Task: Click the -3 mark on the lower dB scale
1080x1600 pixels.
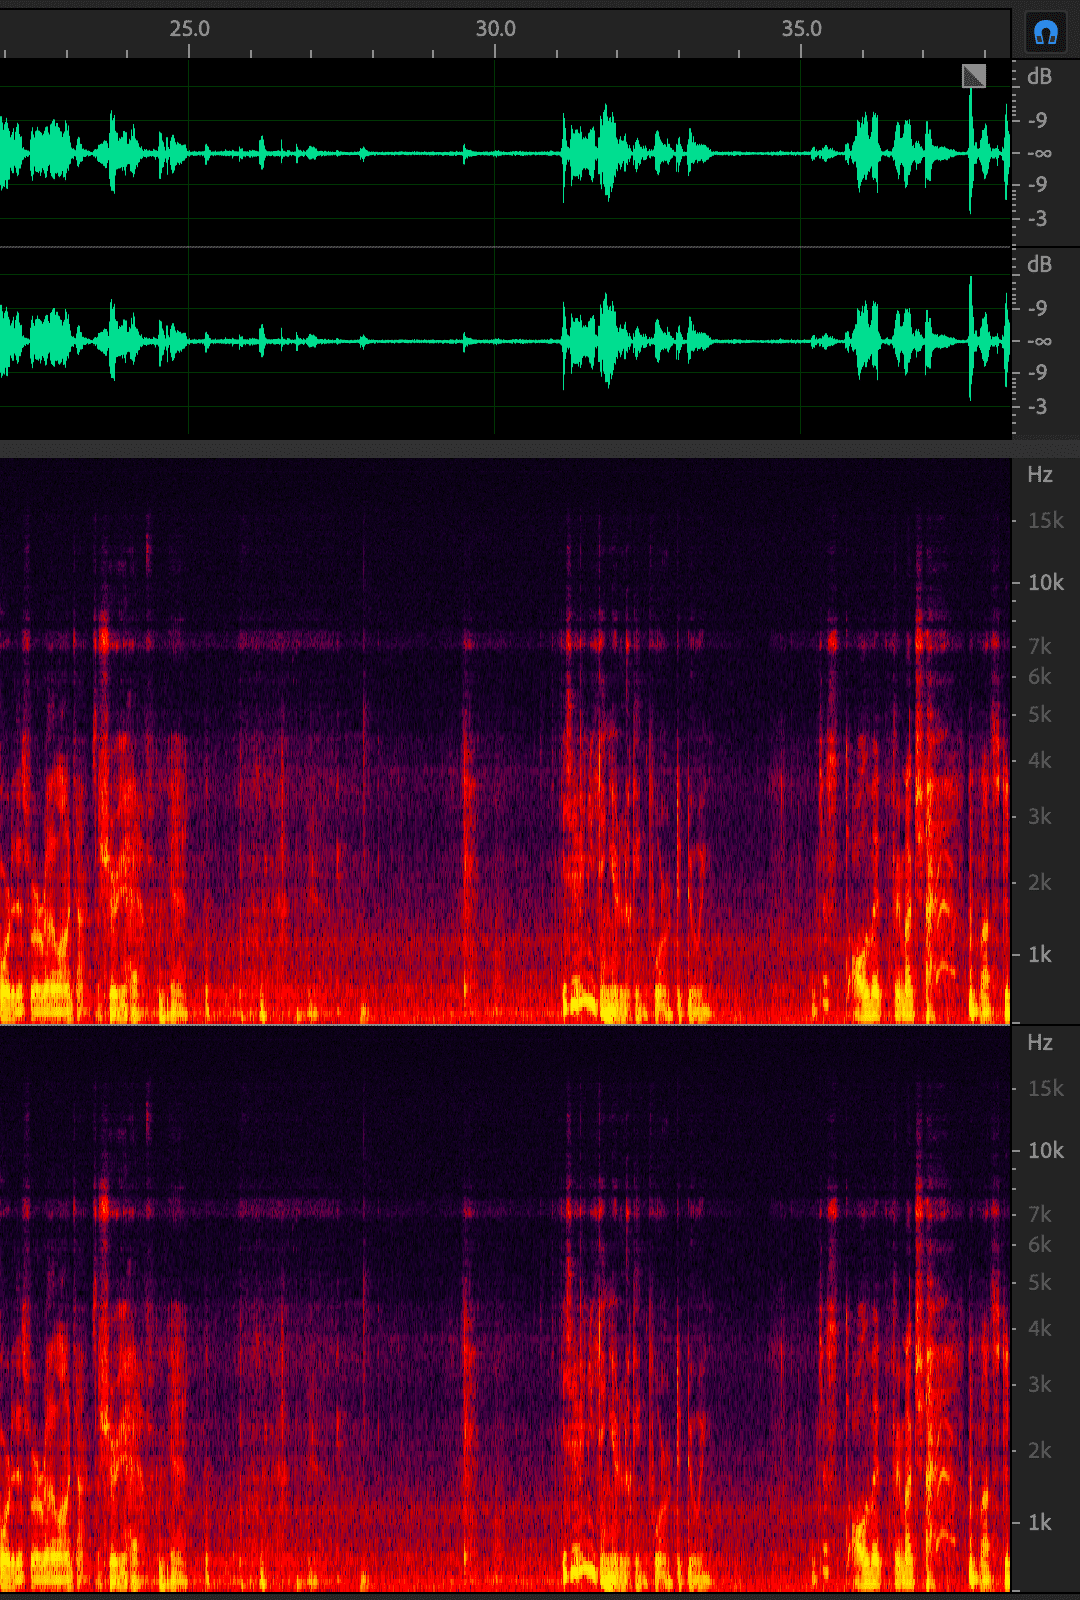Action: click(1039, 407)
